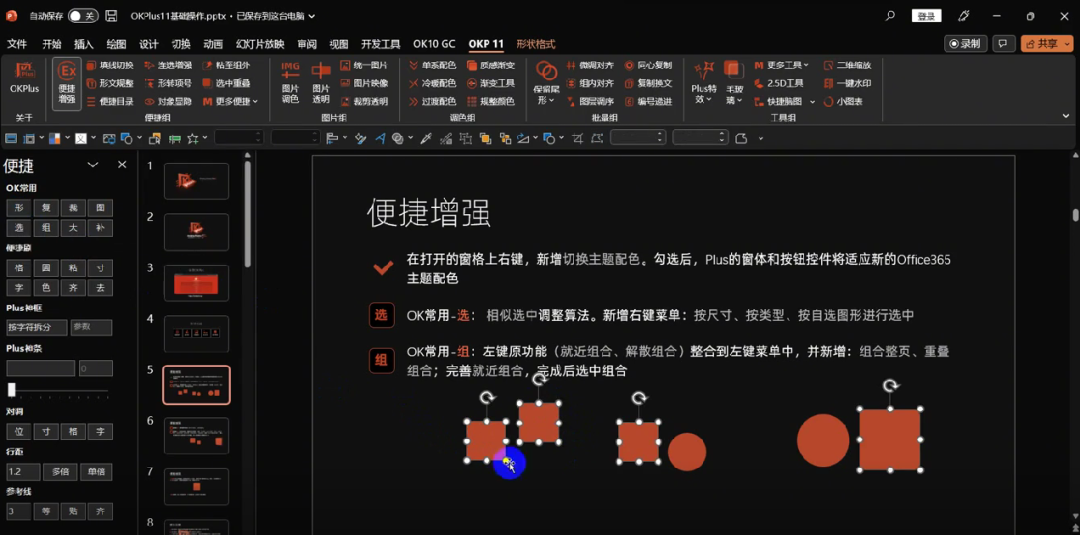The width and height of the screenshot is (1080, 535).
Task: Expand the 更多便捷 dropdown
Action: click(231, 101)
